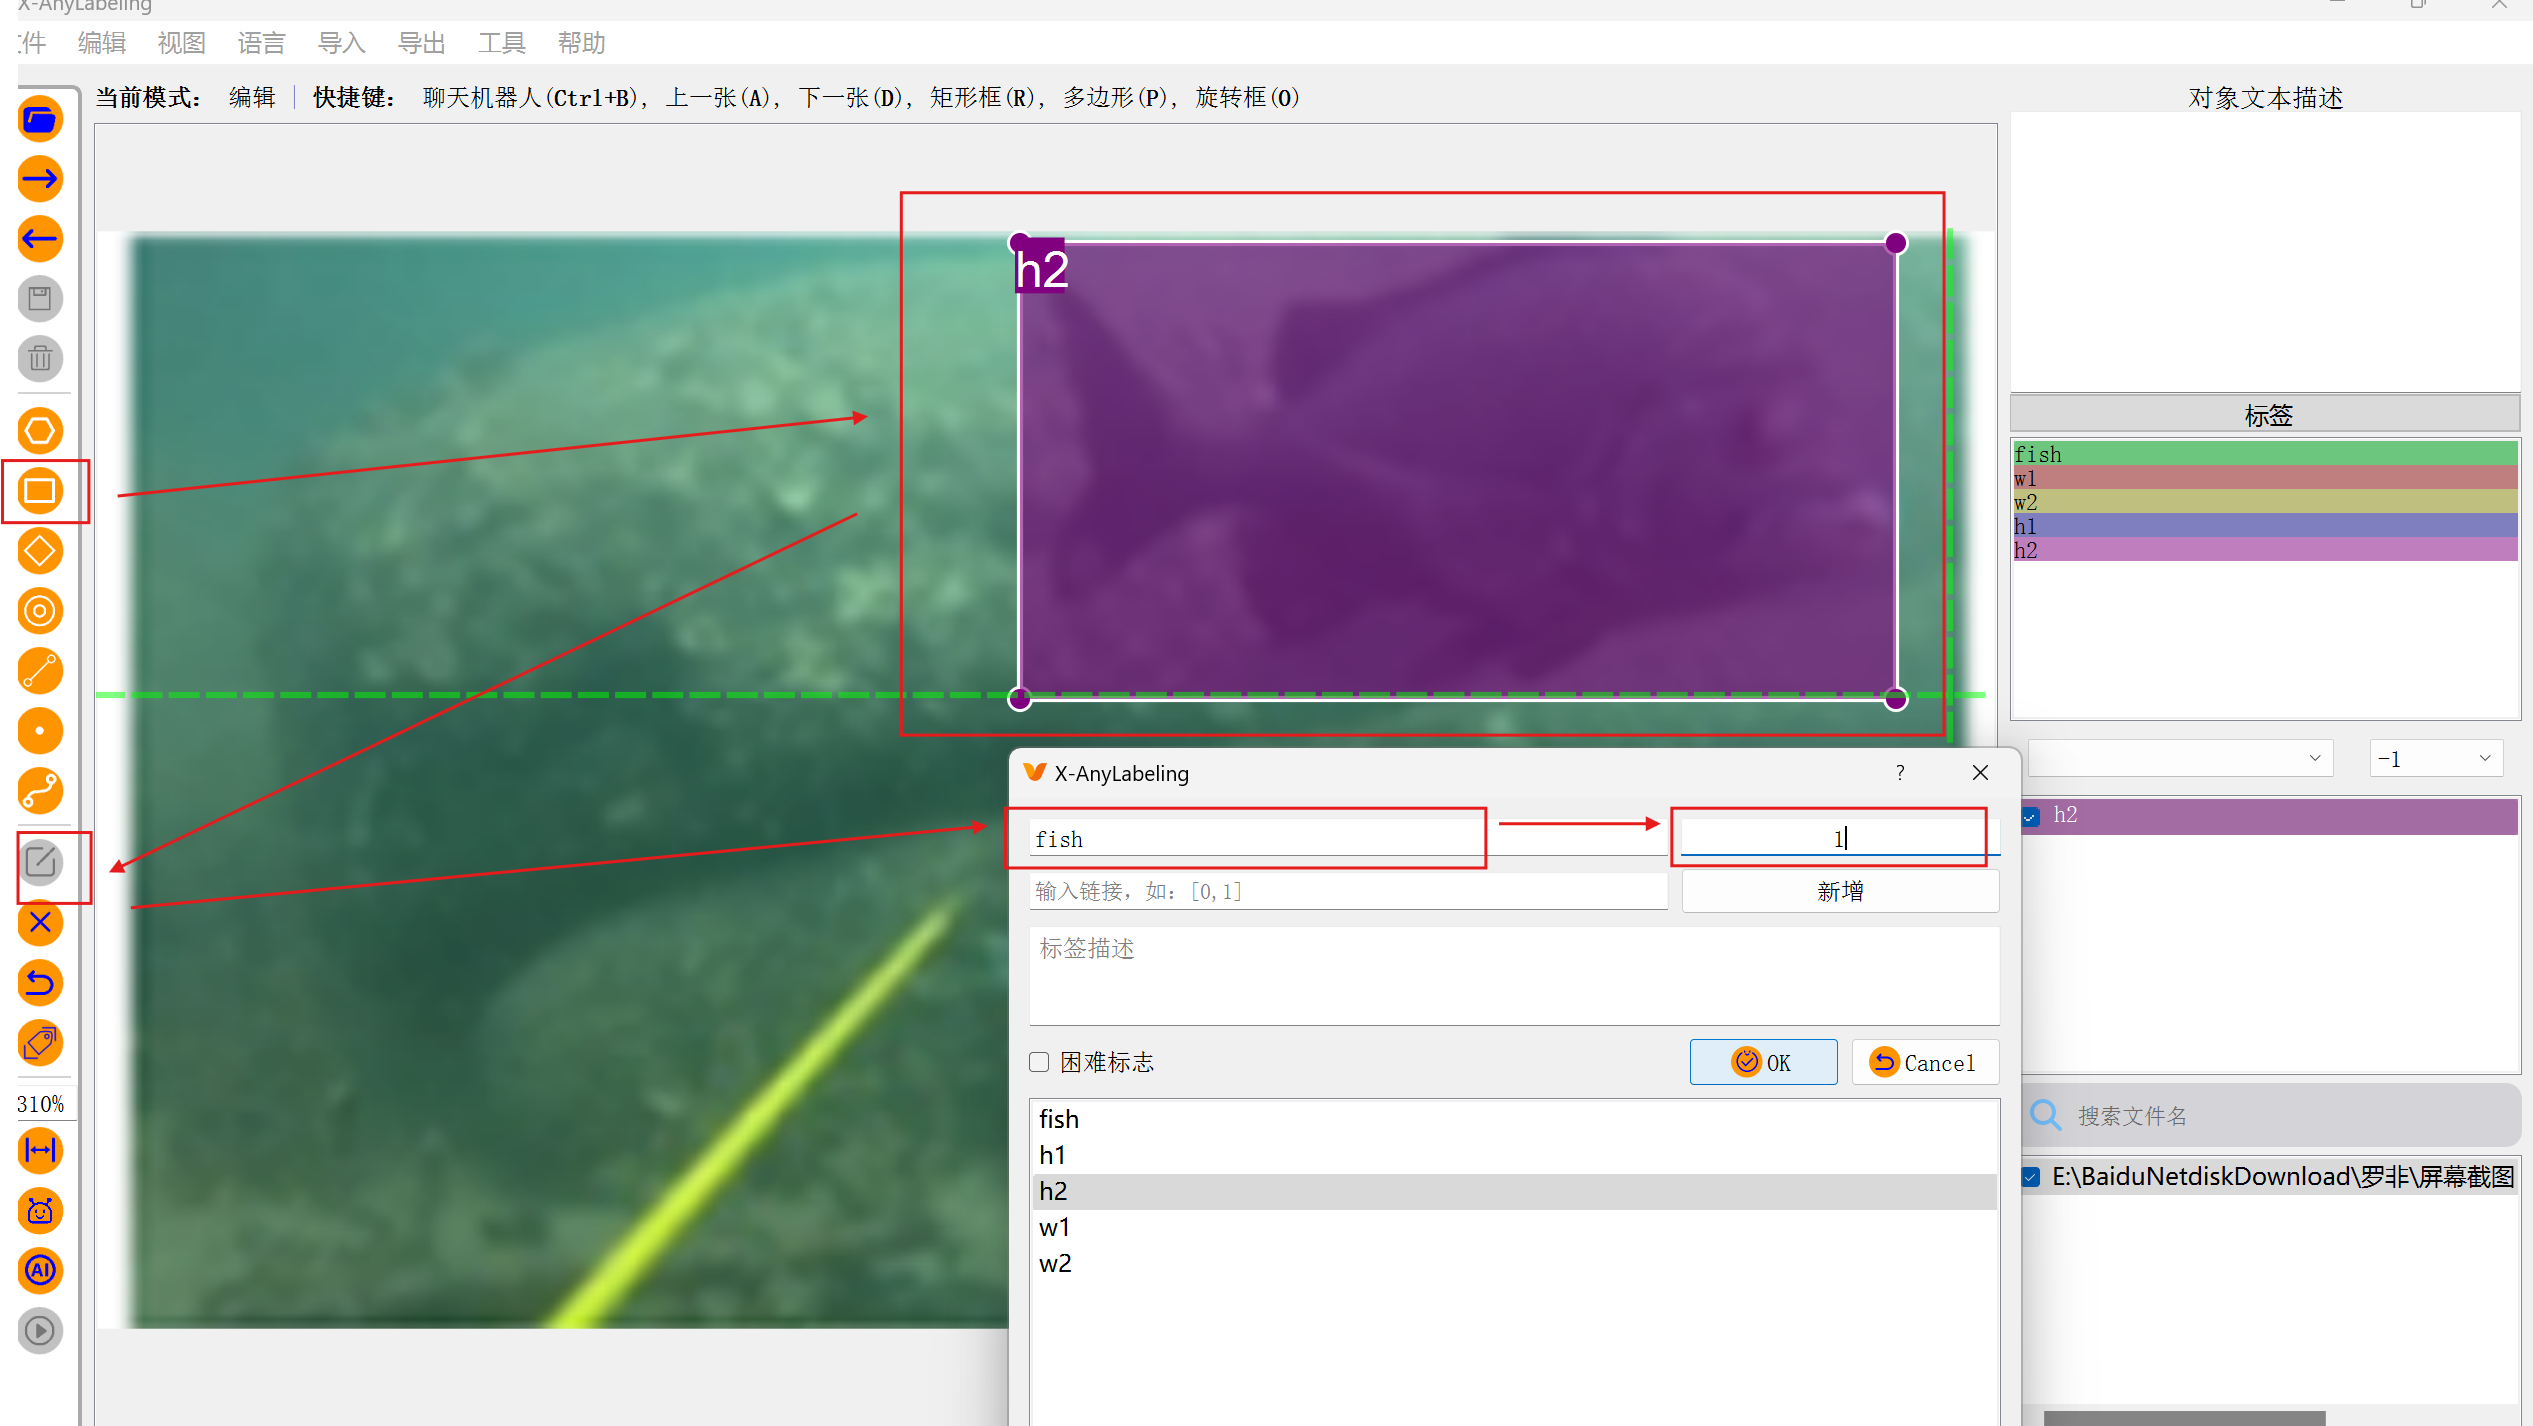Click the chatbot robot icon
The image size is (2533, 1426).
[40, 1211]
